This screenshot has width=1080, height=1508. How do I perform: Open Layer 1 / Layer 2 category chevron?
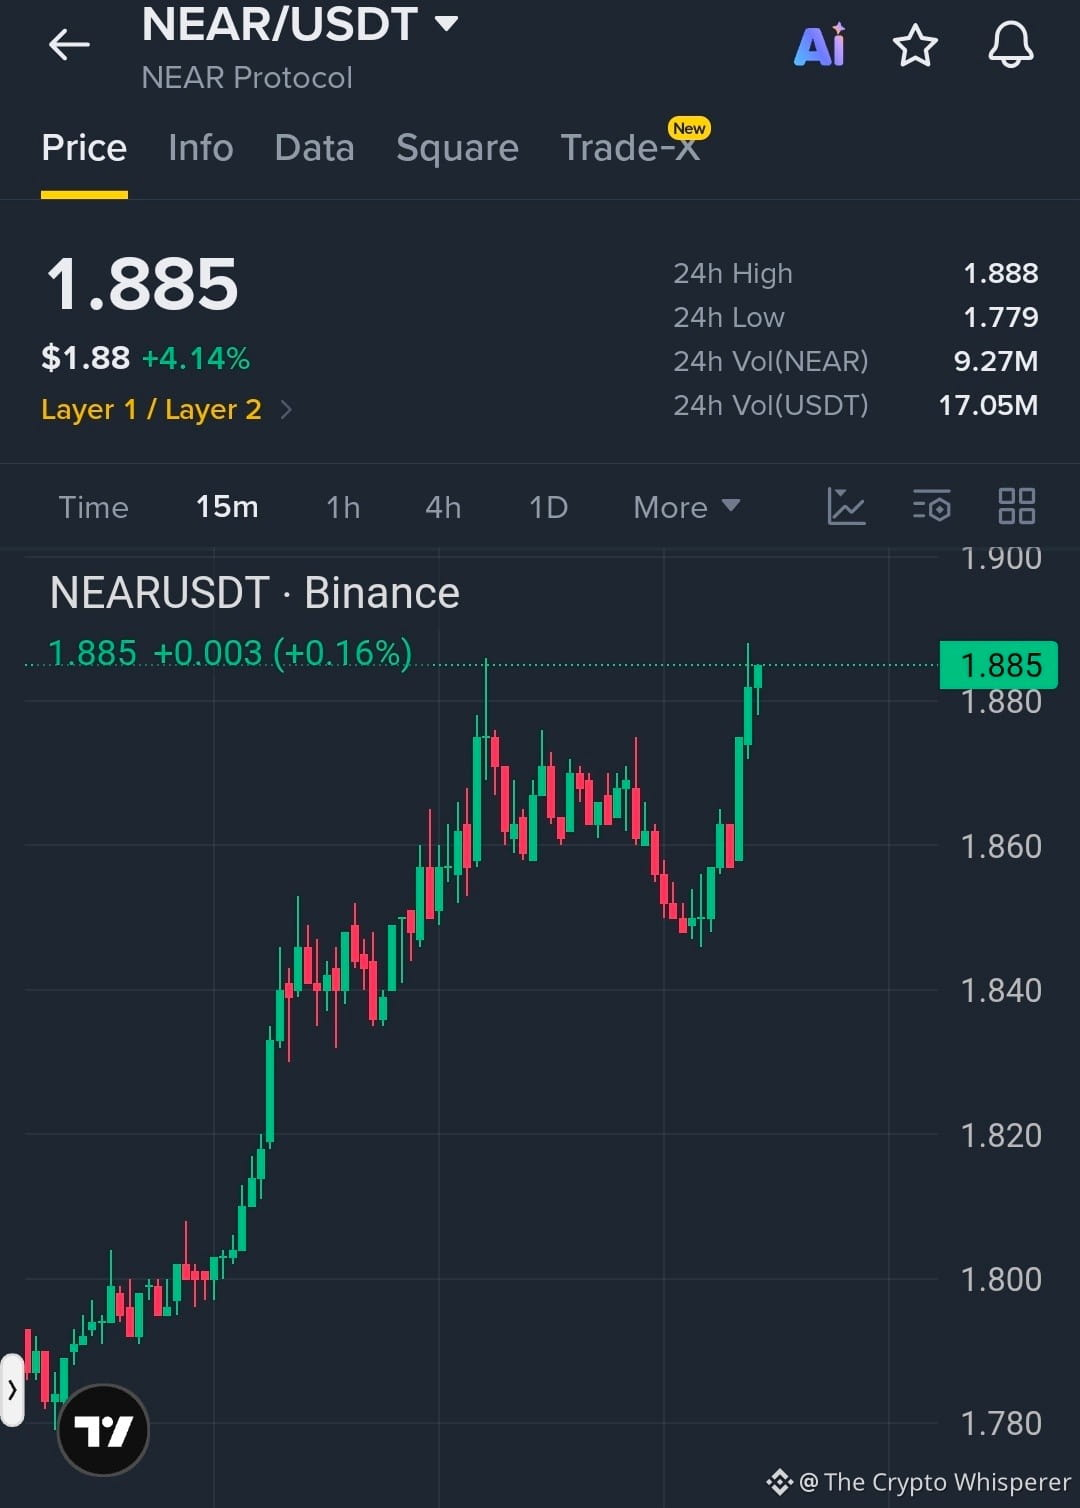point(286,409)
